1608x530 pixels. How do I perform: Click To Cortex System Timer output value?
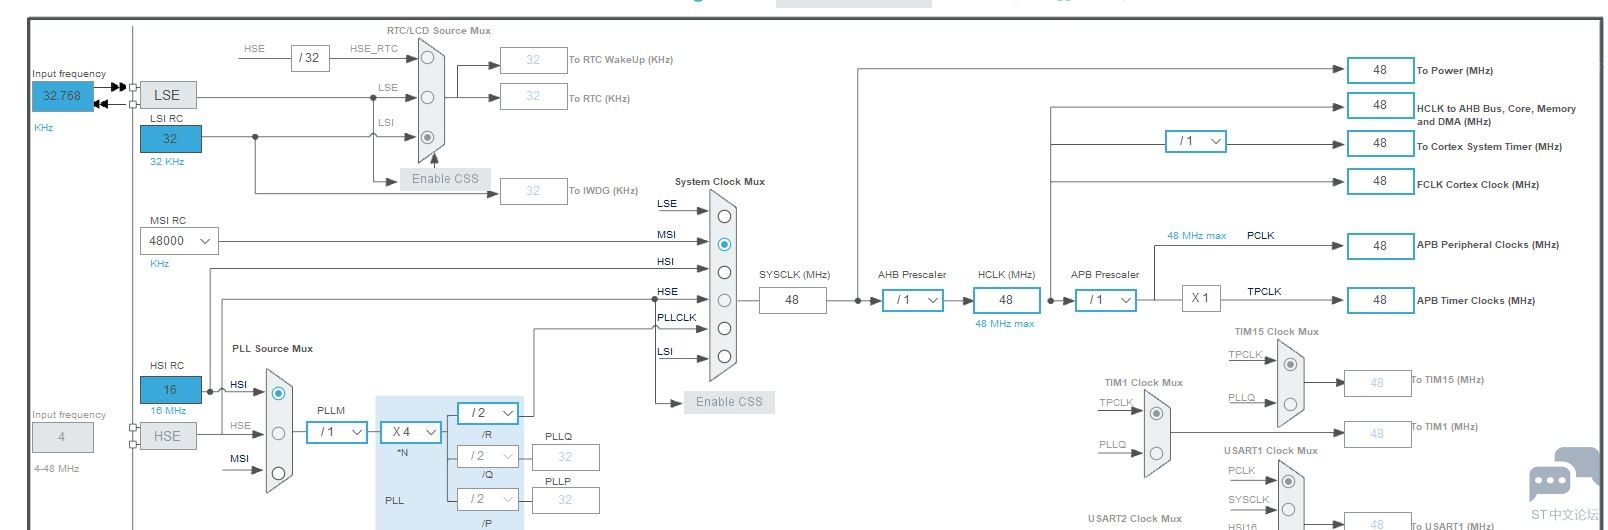coord(1380,143)
